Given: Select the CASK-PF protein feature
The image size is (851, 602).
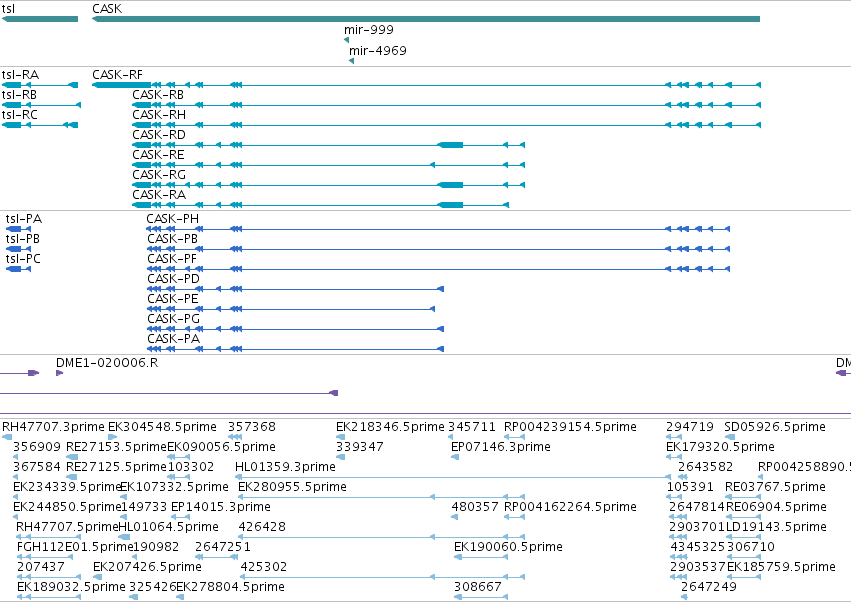Looking at the screenshot, I should click(439, 269).
